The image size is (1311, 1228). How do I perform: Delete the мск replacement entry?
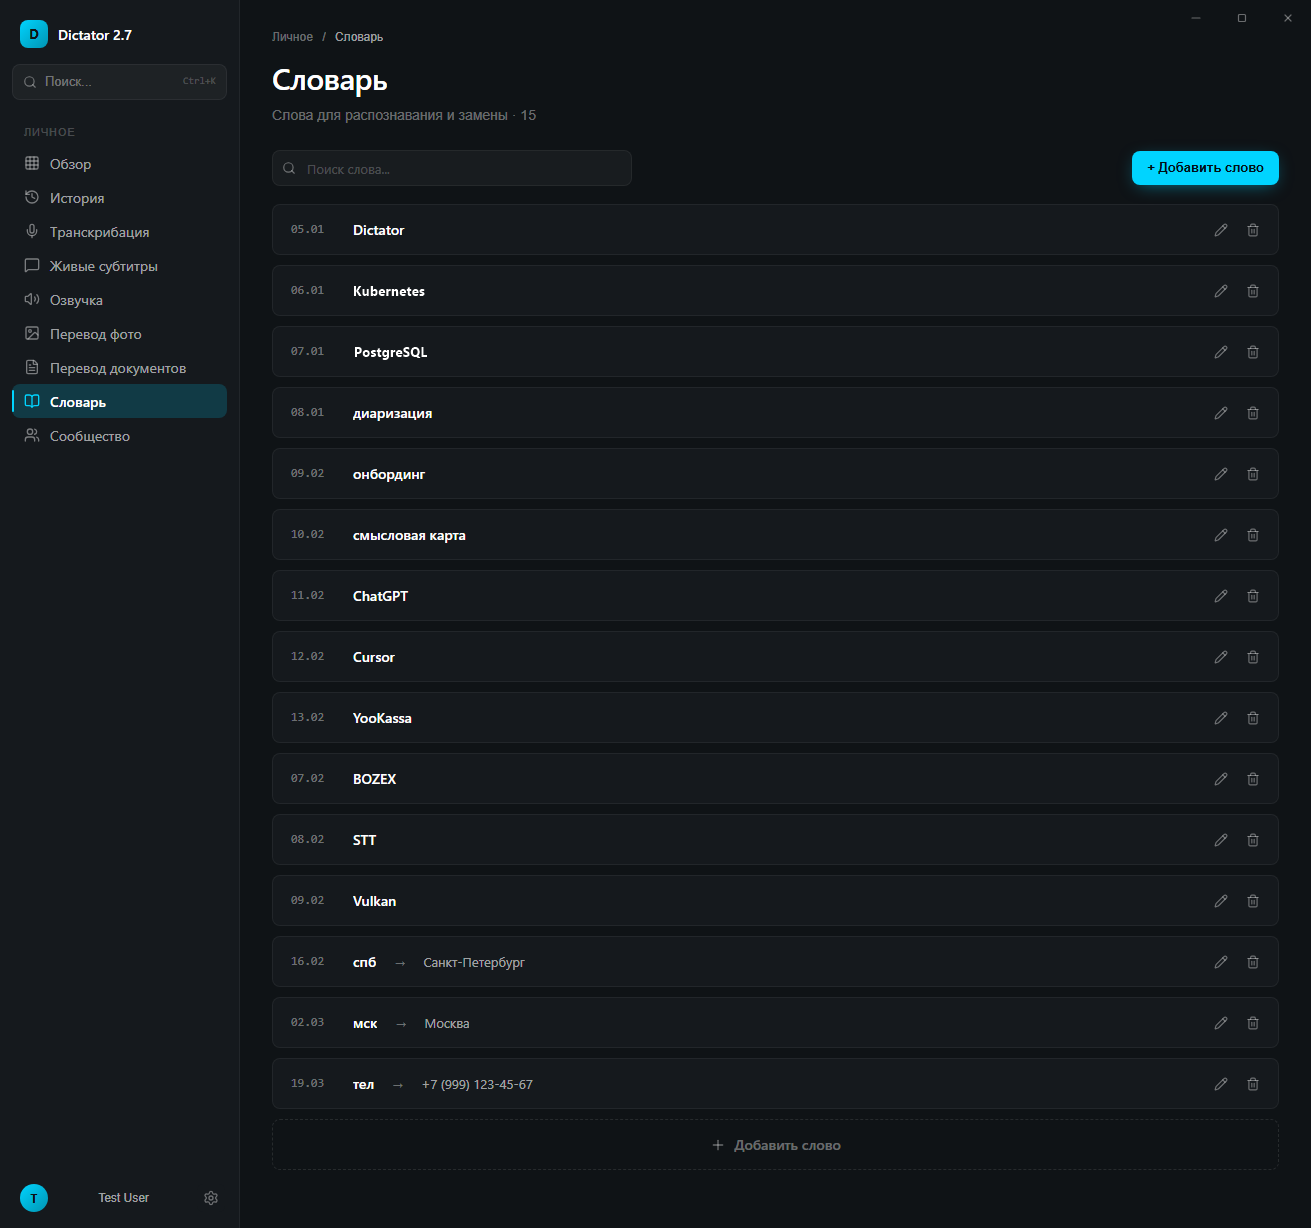click(1253, 1023)
